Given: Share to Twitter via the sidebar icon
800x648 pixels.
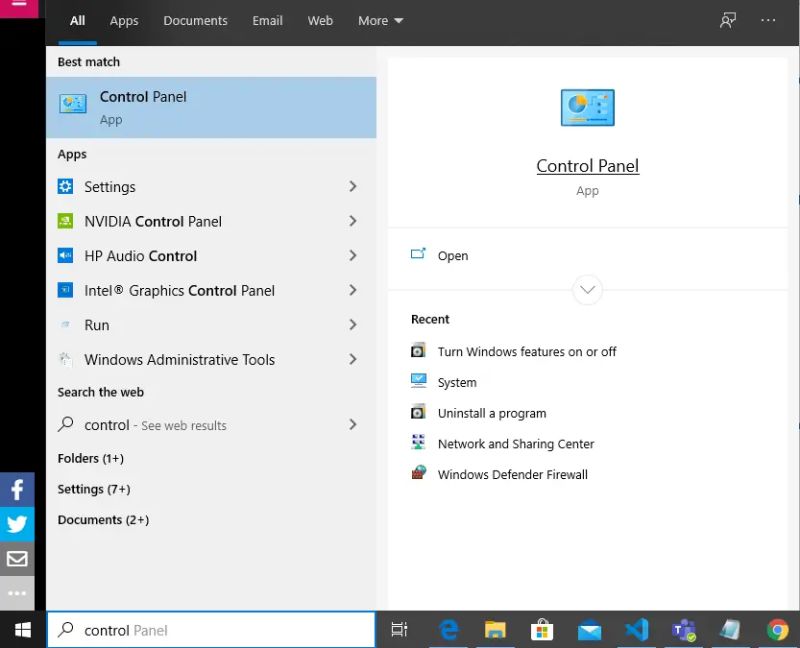Looking at the screenshot, I should tap(16, 524).
